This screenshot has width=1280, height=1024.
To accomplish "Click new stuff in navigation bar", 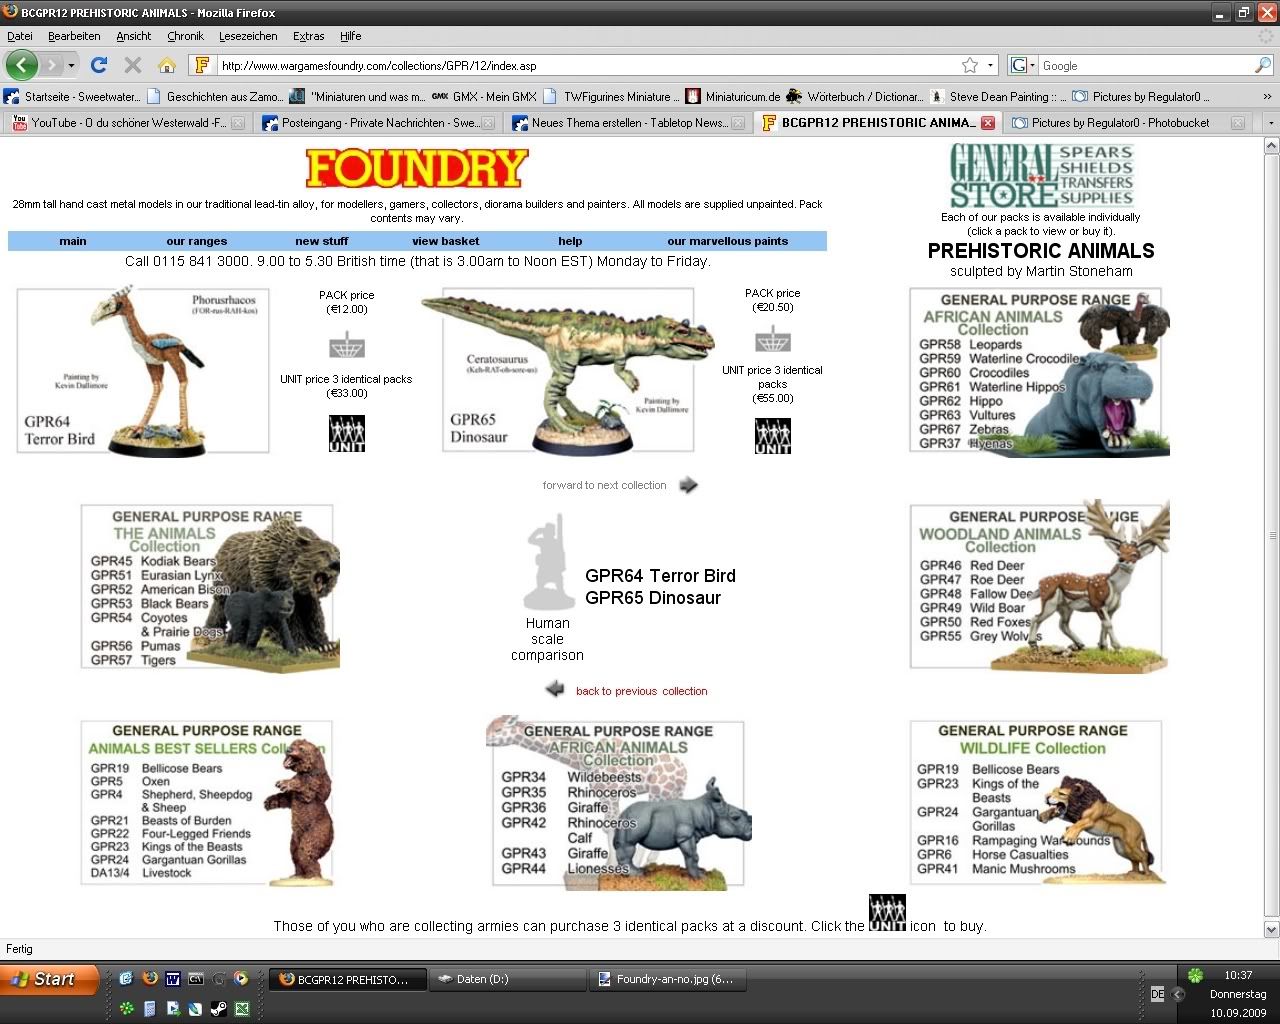I will click(x=322, y=241).
